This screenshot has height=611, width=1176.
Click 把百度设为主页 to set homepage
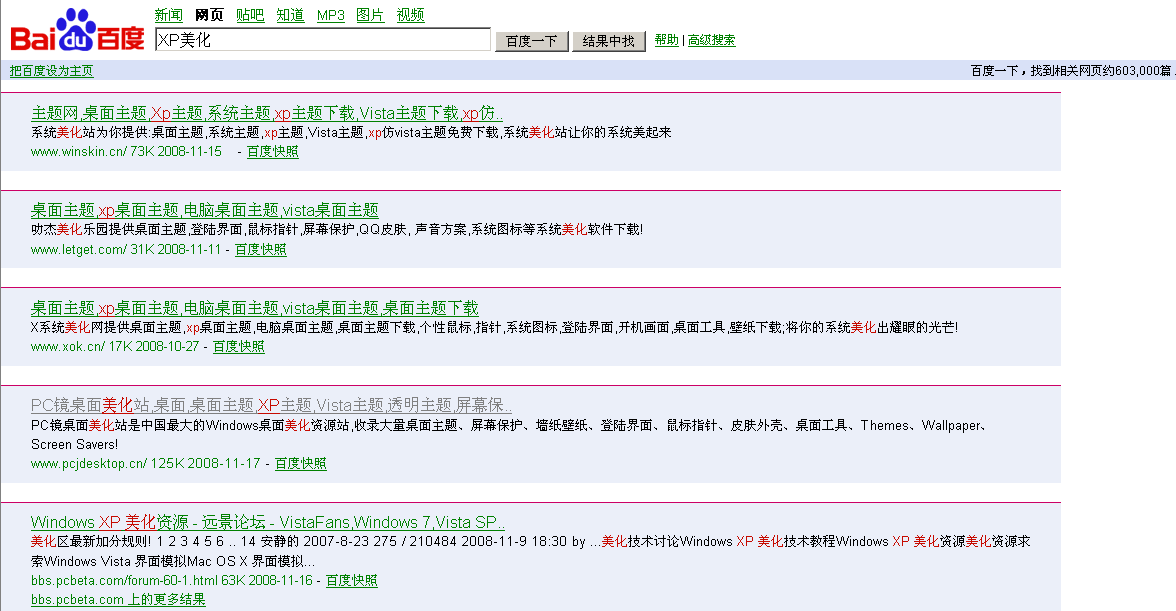point(51,71)
